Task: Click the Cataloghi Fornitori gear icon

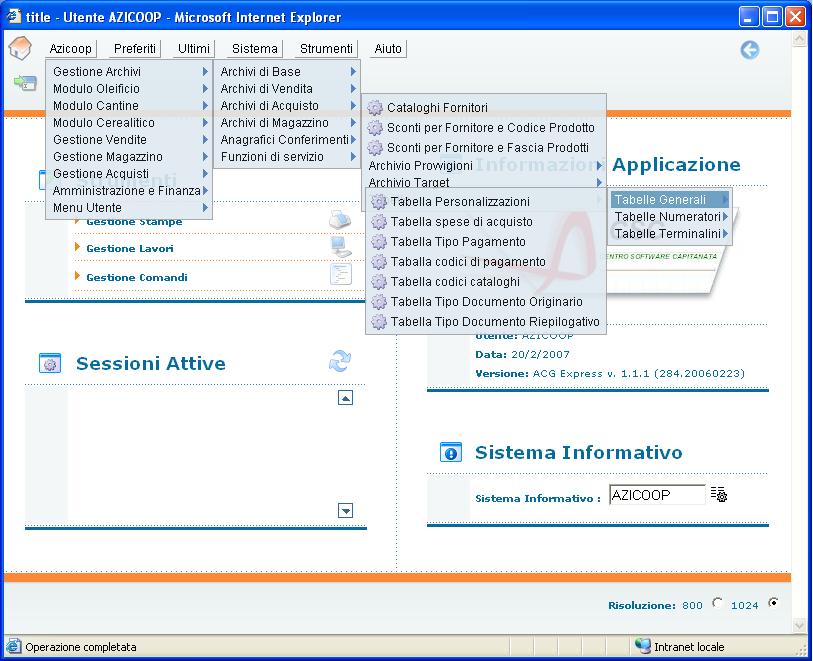Action: tap(375, 108)
